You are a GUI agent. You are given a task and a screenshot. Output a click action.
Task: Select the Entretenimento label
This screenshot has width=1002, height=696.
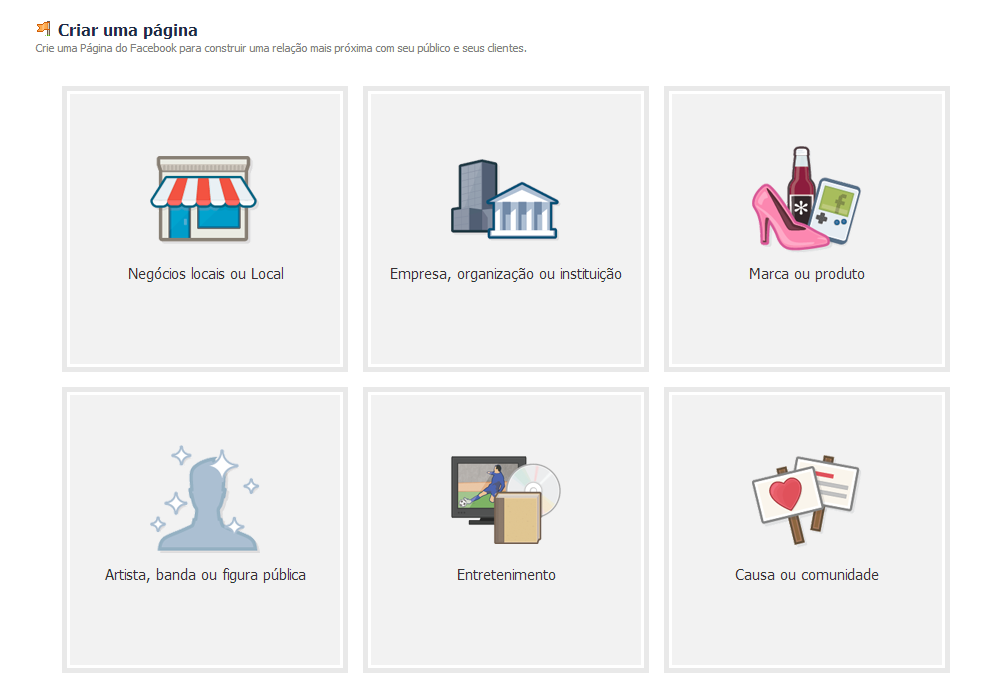point(506,575)
